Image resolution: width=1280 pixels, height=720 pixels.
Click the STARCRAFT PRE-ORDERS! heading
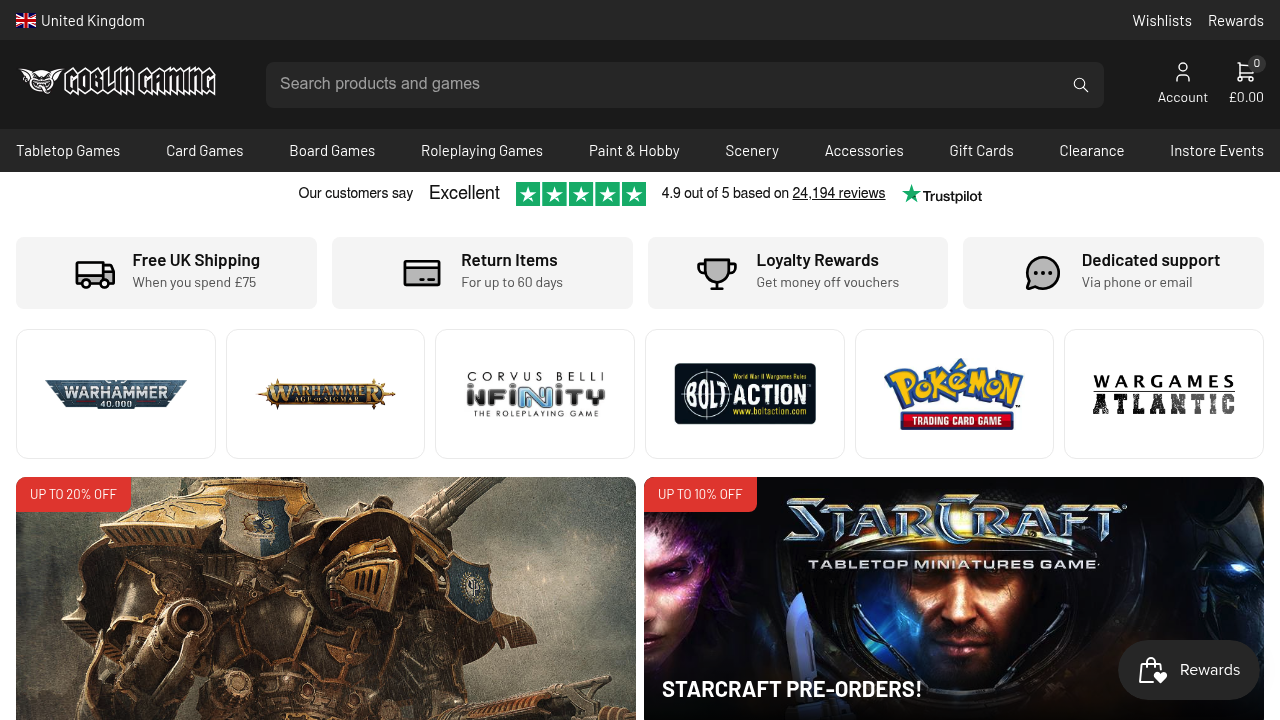[x=792, y=689]
